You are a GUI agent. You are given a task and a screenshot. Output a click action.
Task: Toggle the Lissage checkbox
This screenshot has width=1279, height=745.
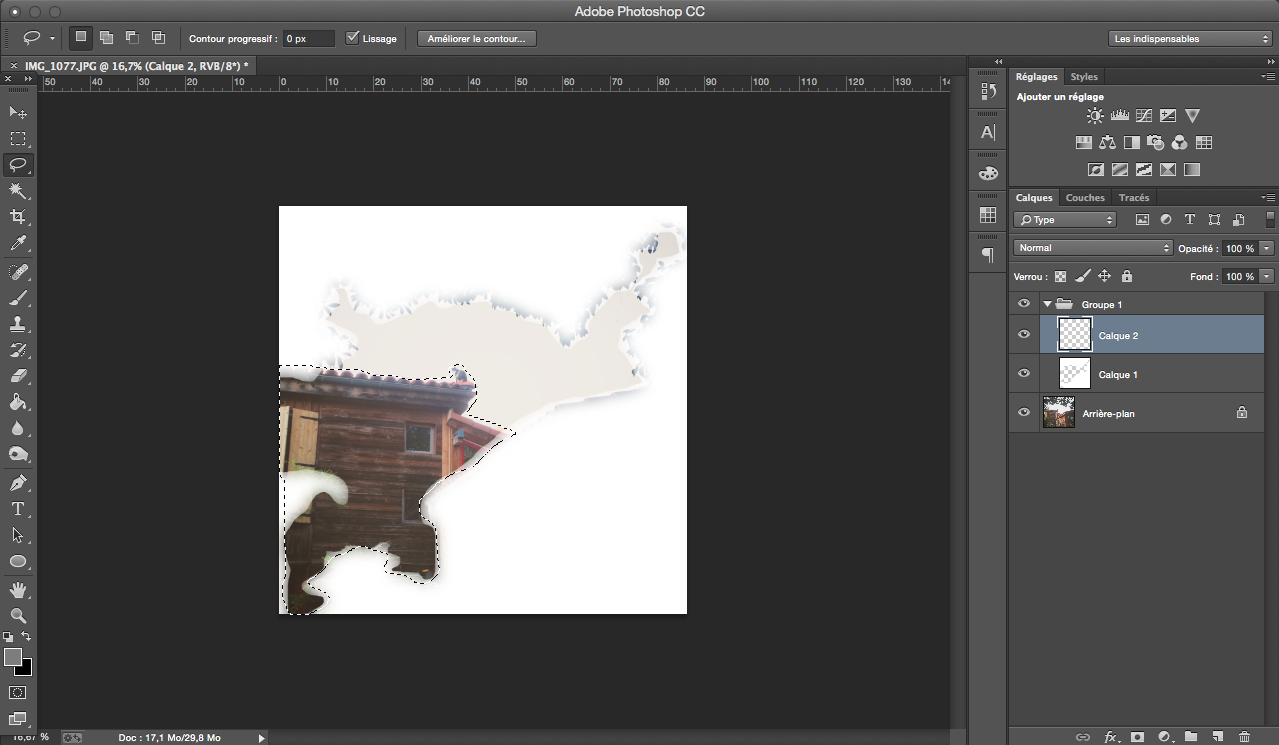click(x=352, y=38)
